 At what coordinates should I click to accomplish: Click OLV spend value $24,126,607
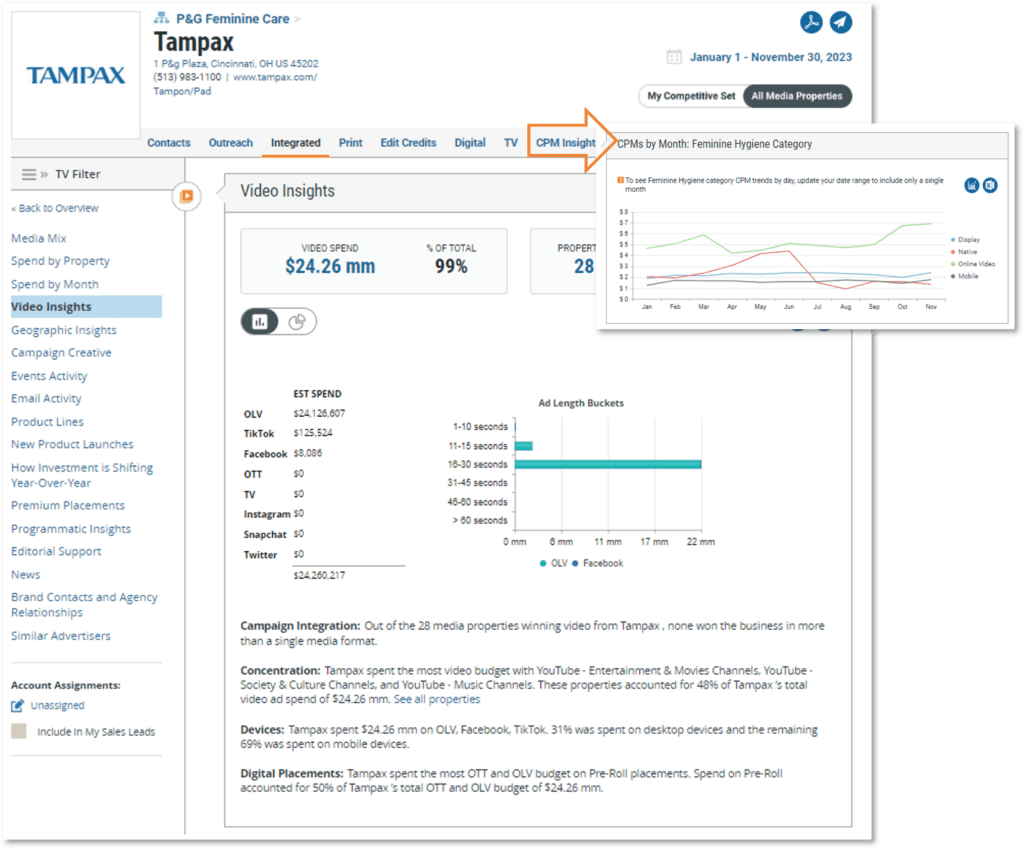pos(319,413)
